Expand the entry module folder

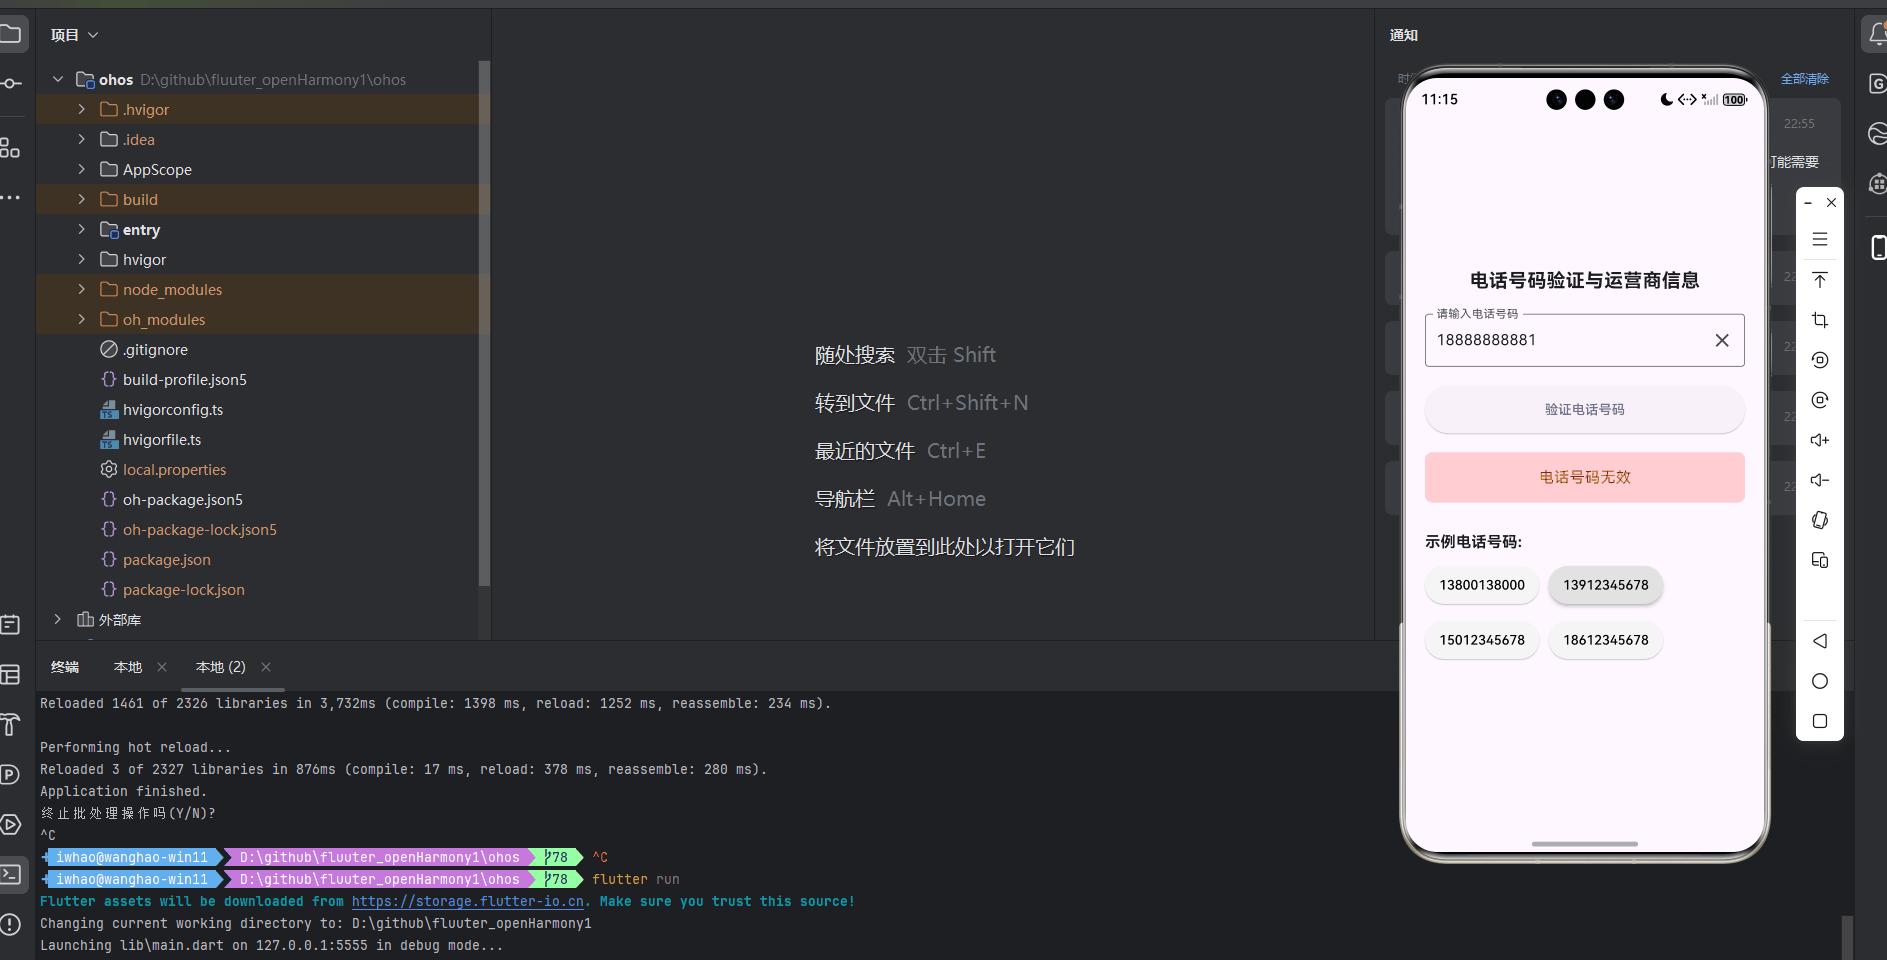pos(82,229)
